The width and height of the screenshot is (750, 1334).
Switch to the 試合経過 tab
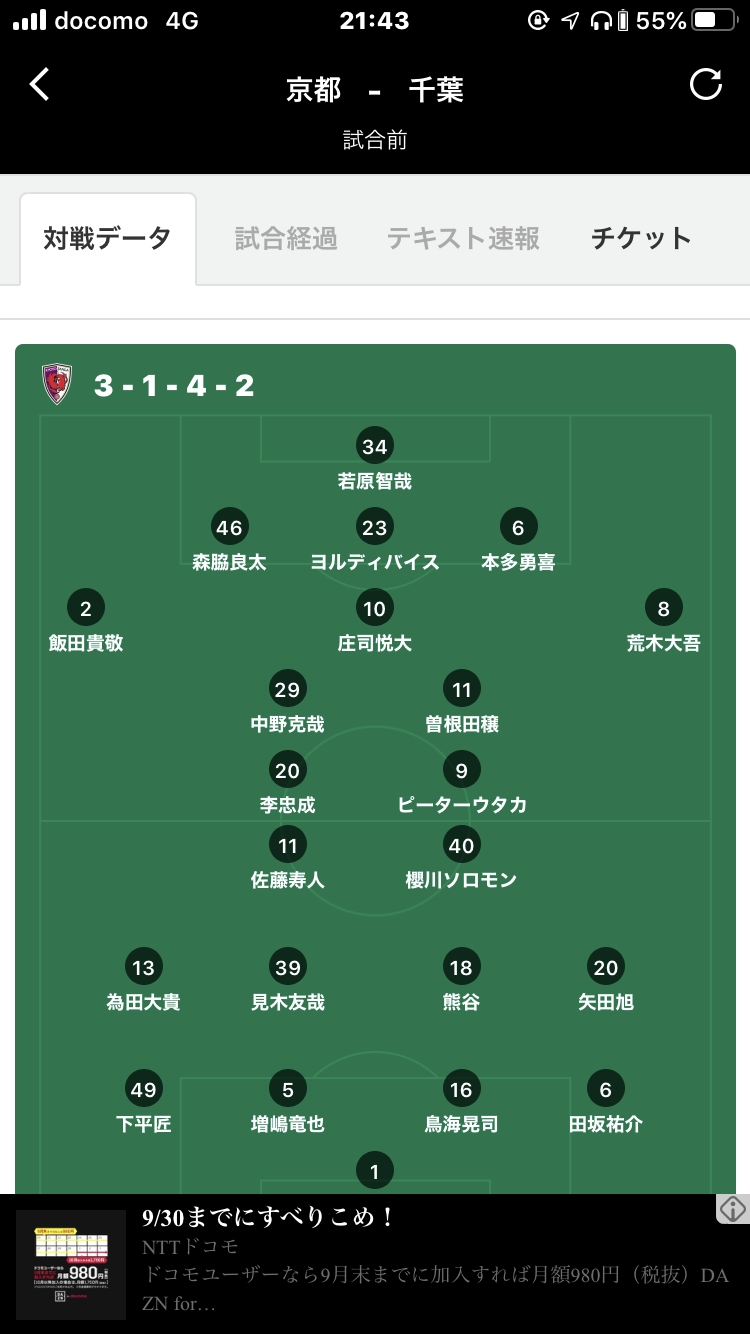pos(286,239)
